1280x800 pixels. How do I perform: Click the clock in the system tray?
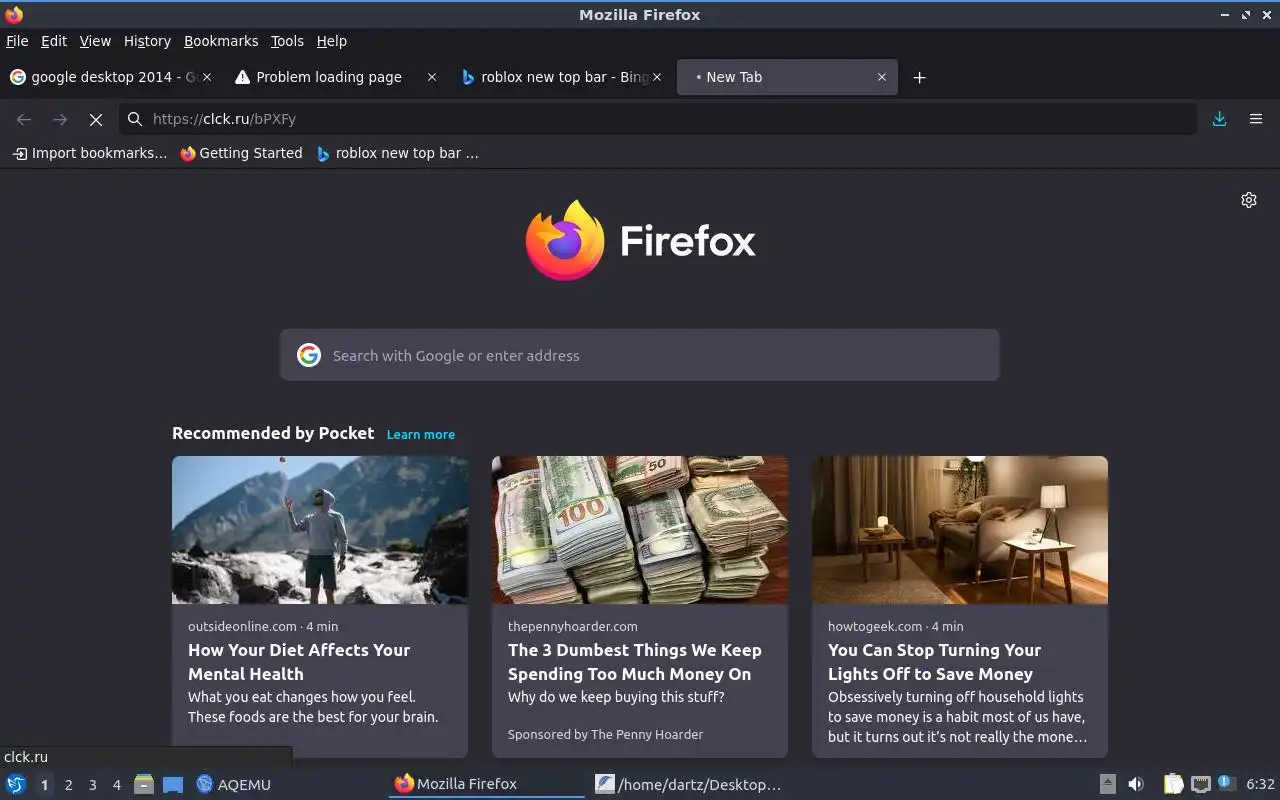pyautogui.click(x=1260, y=784)
